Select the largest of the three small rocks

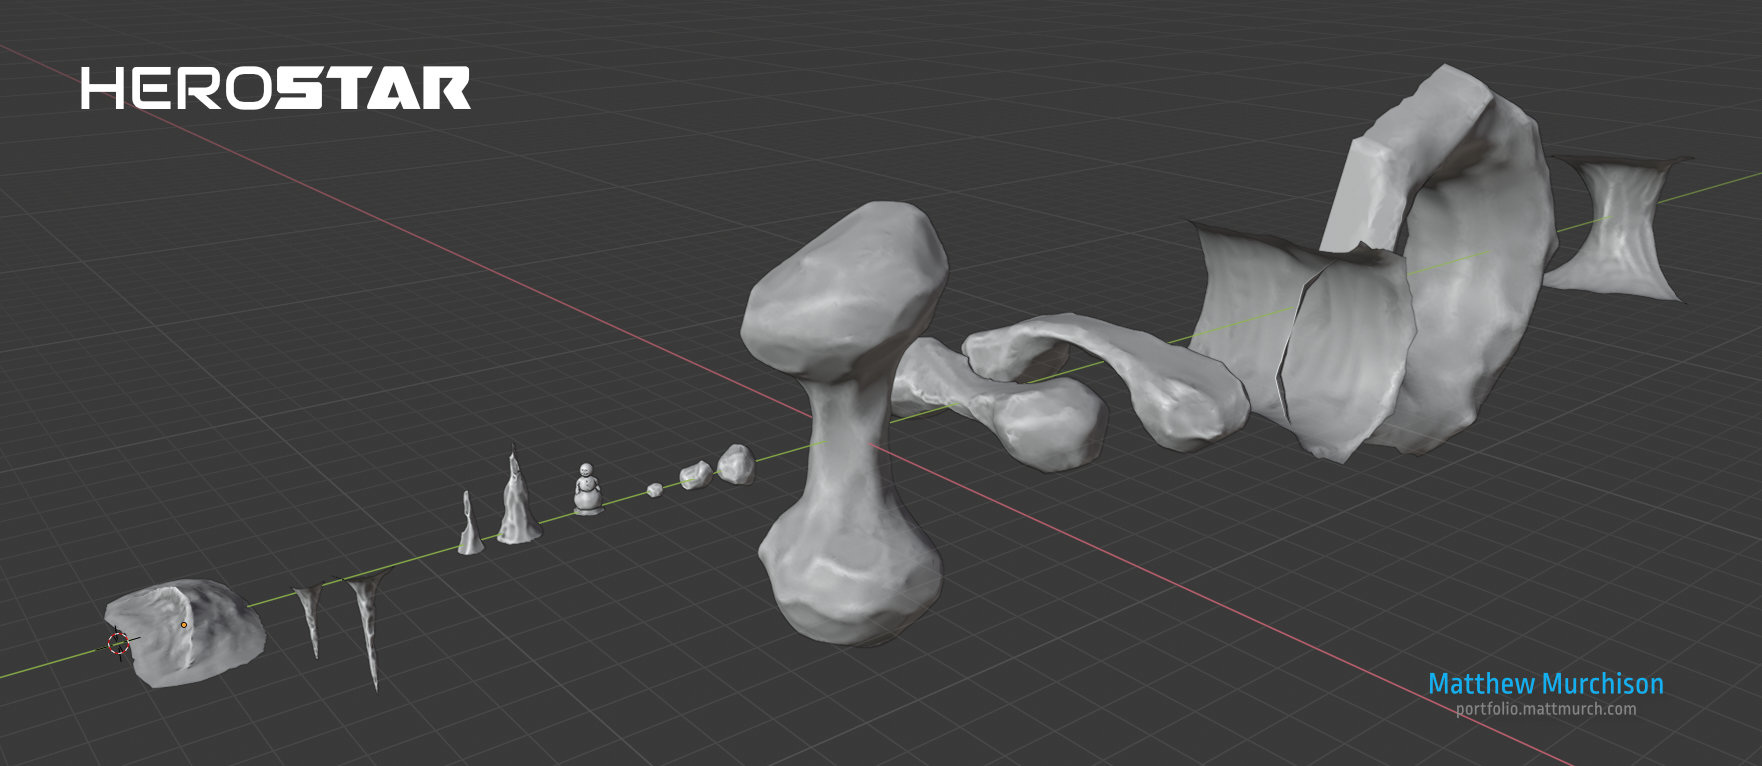click(736, 465)
